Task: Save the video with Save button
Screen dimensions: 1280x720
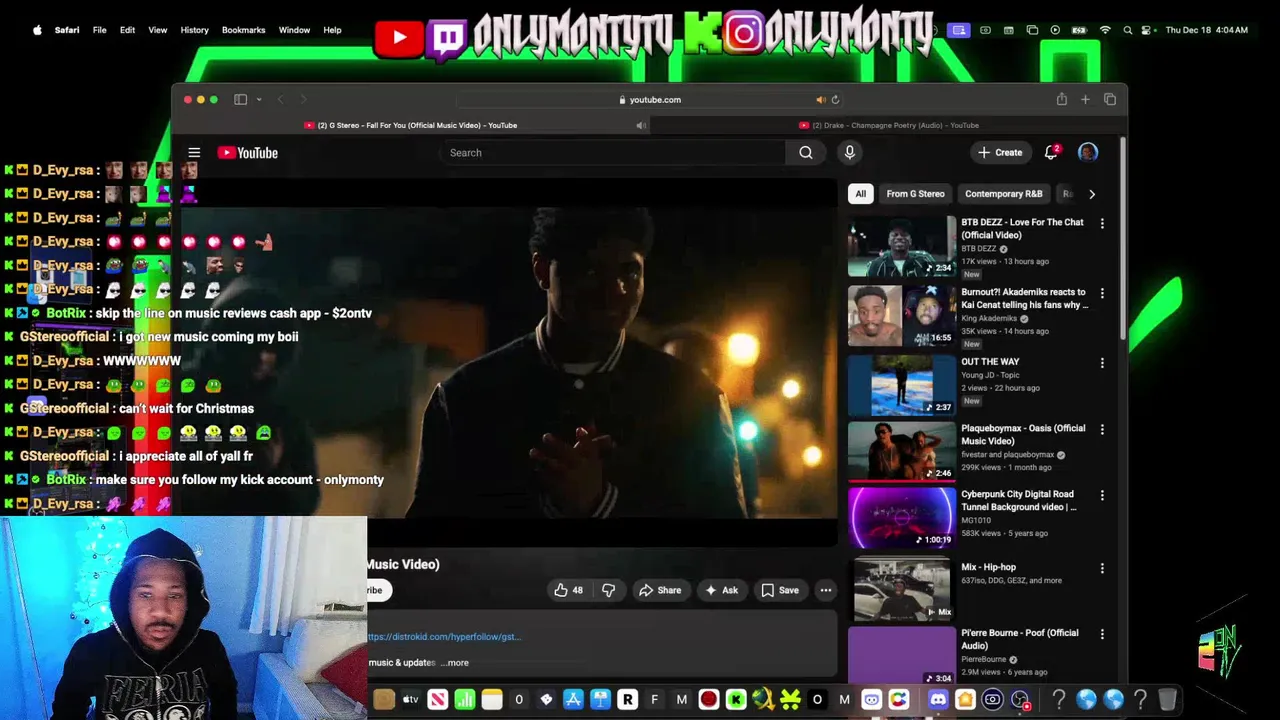Action: pos(780,590)
